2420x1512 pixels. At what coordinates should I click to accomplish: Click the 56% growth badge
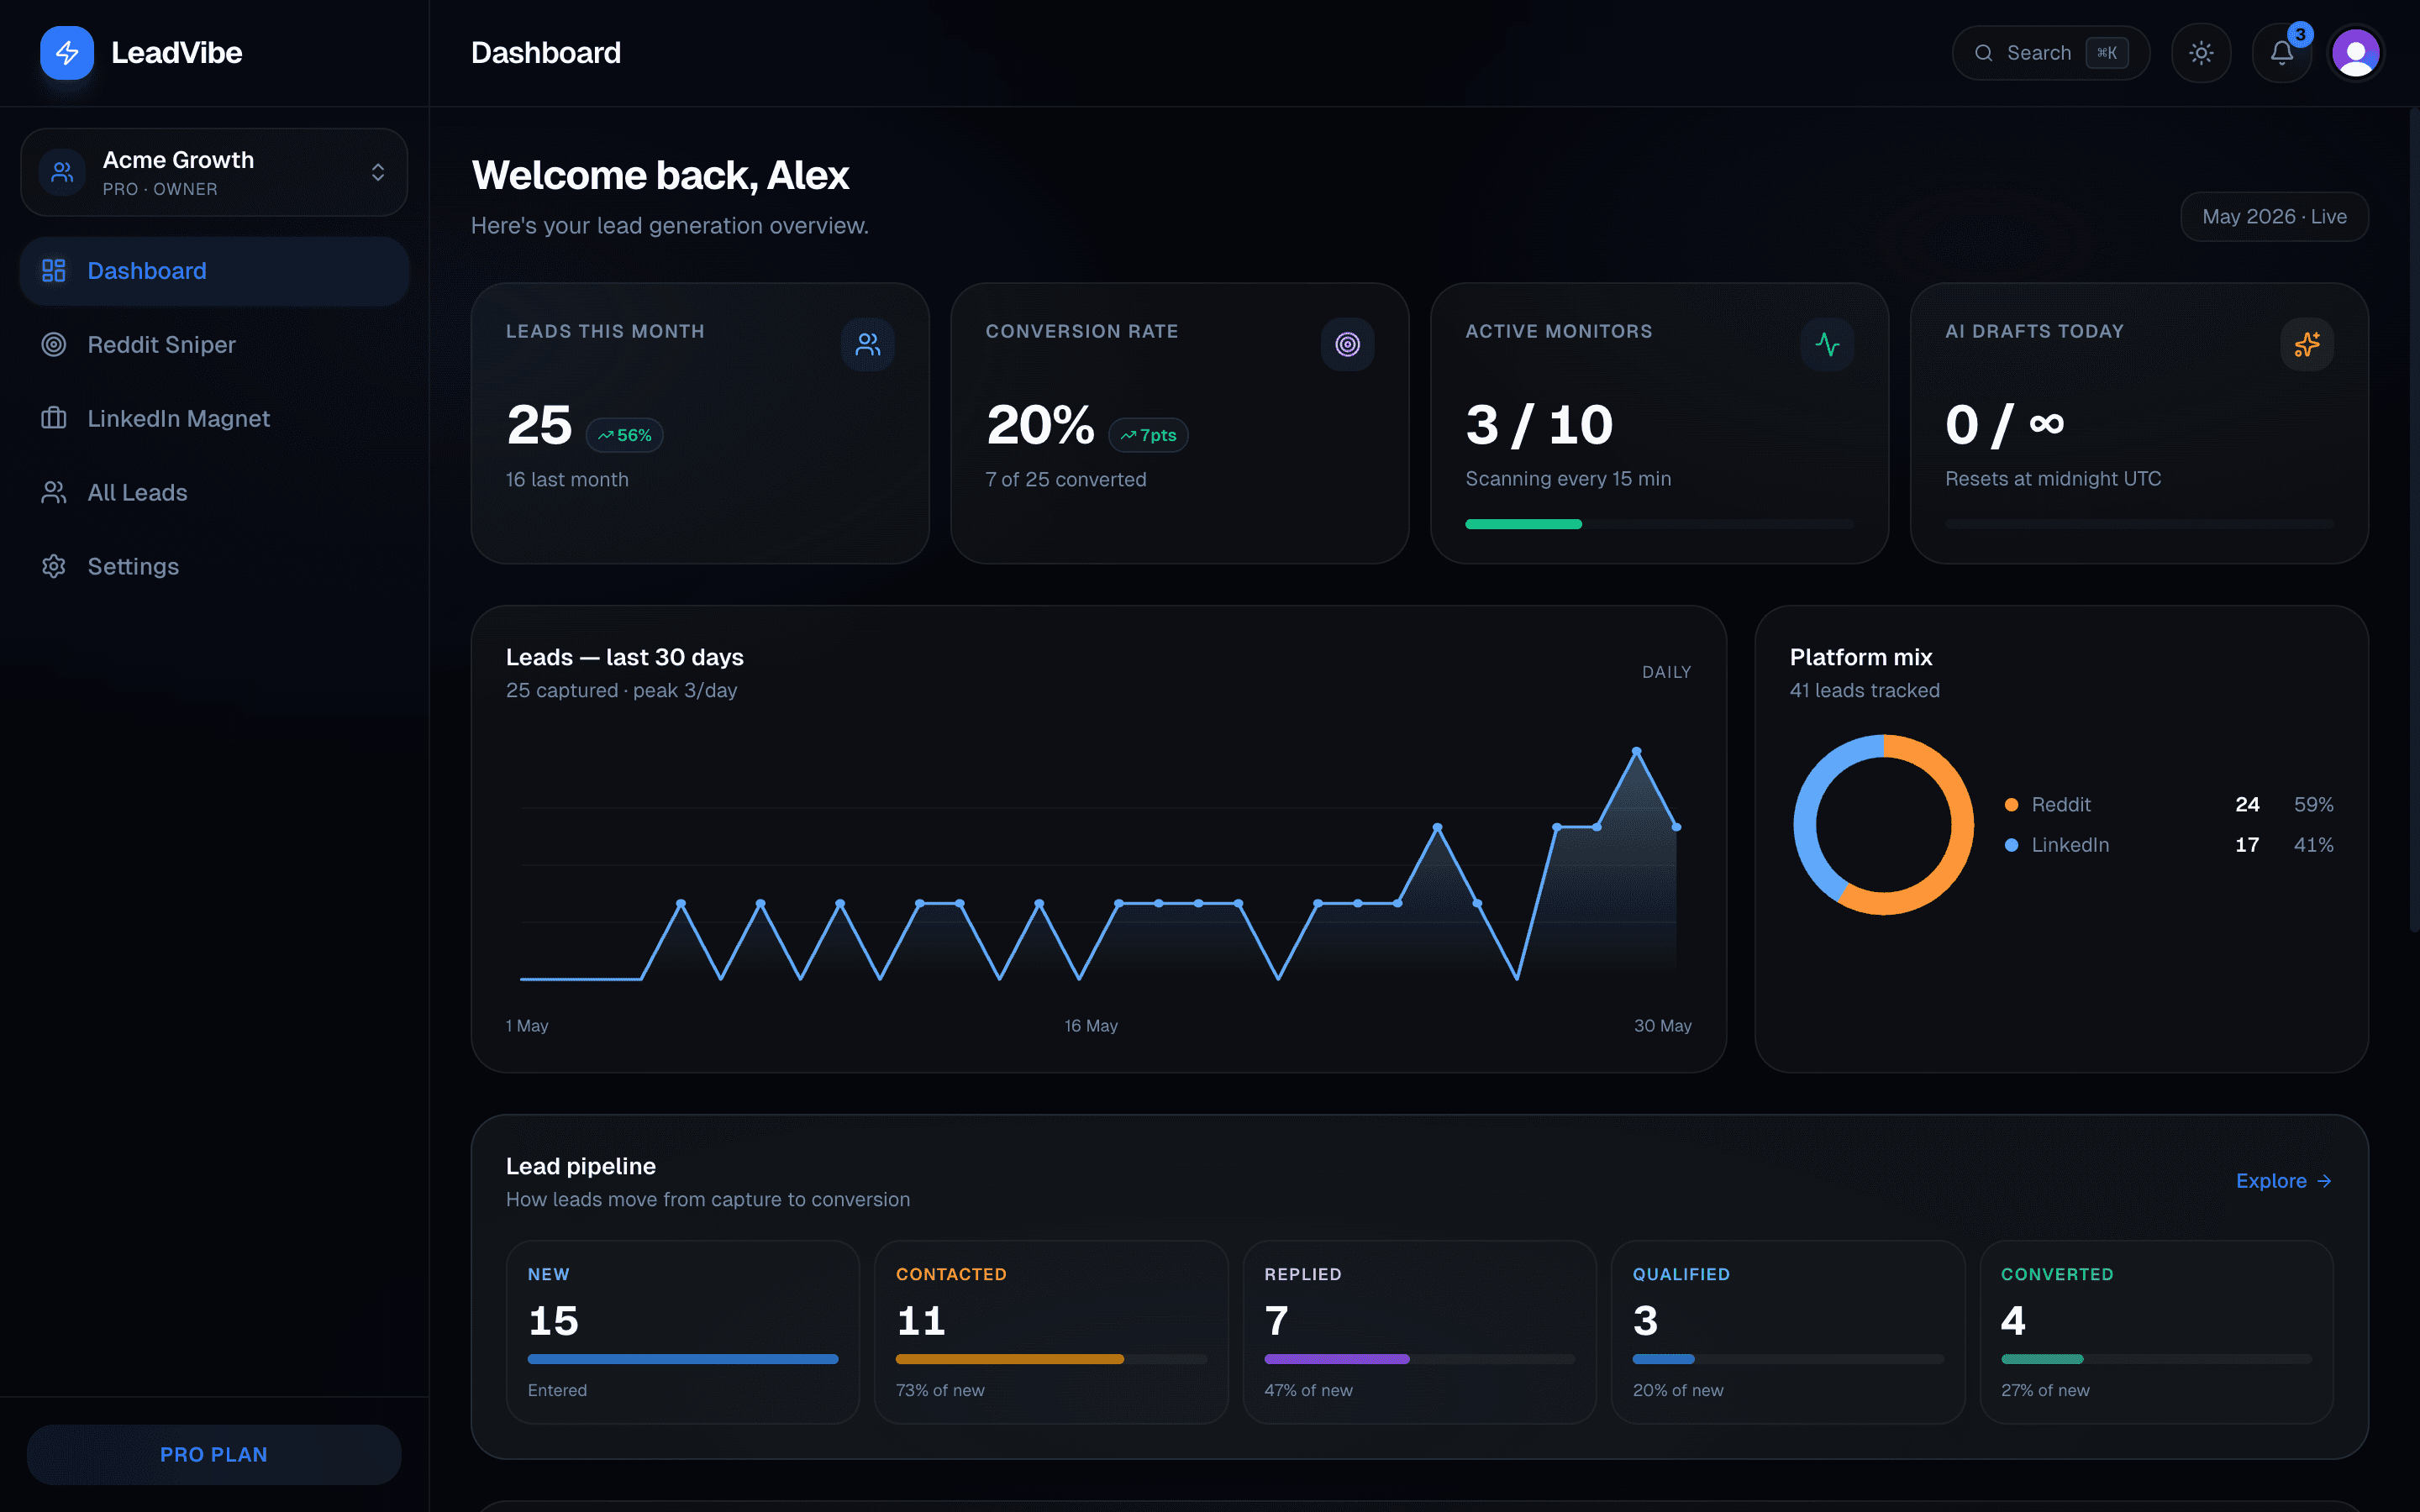coord(625,435)
